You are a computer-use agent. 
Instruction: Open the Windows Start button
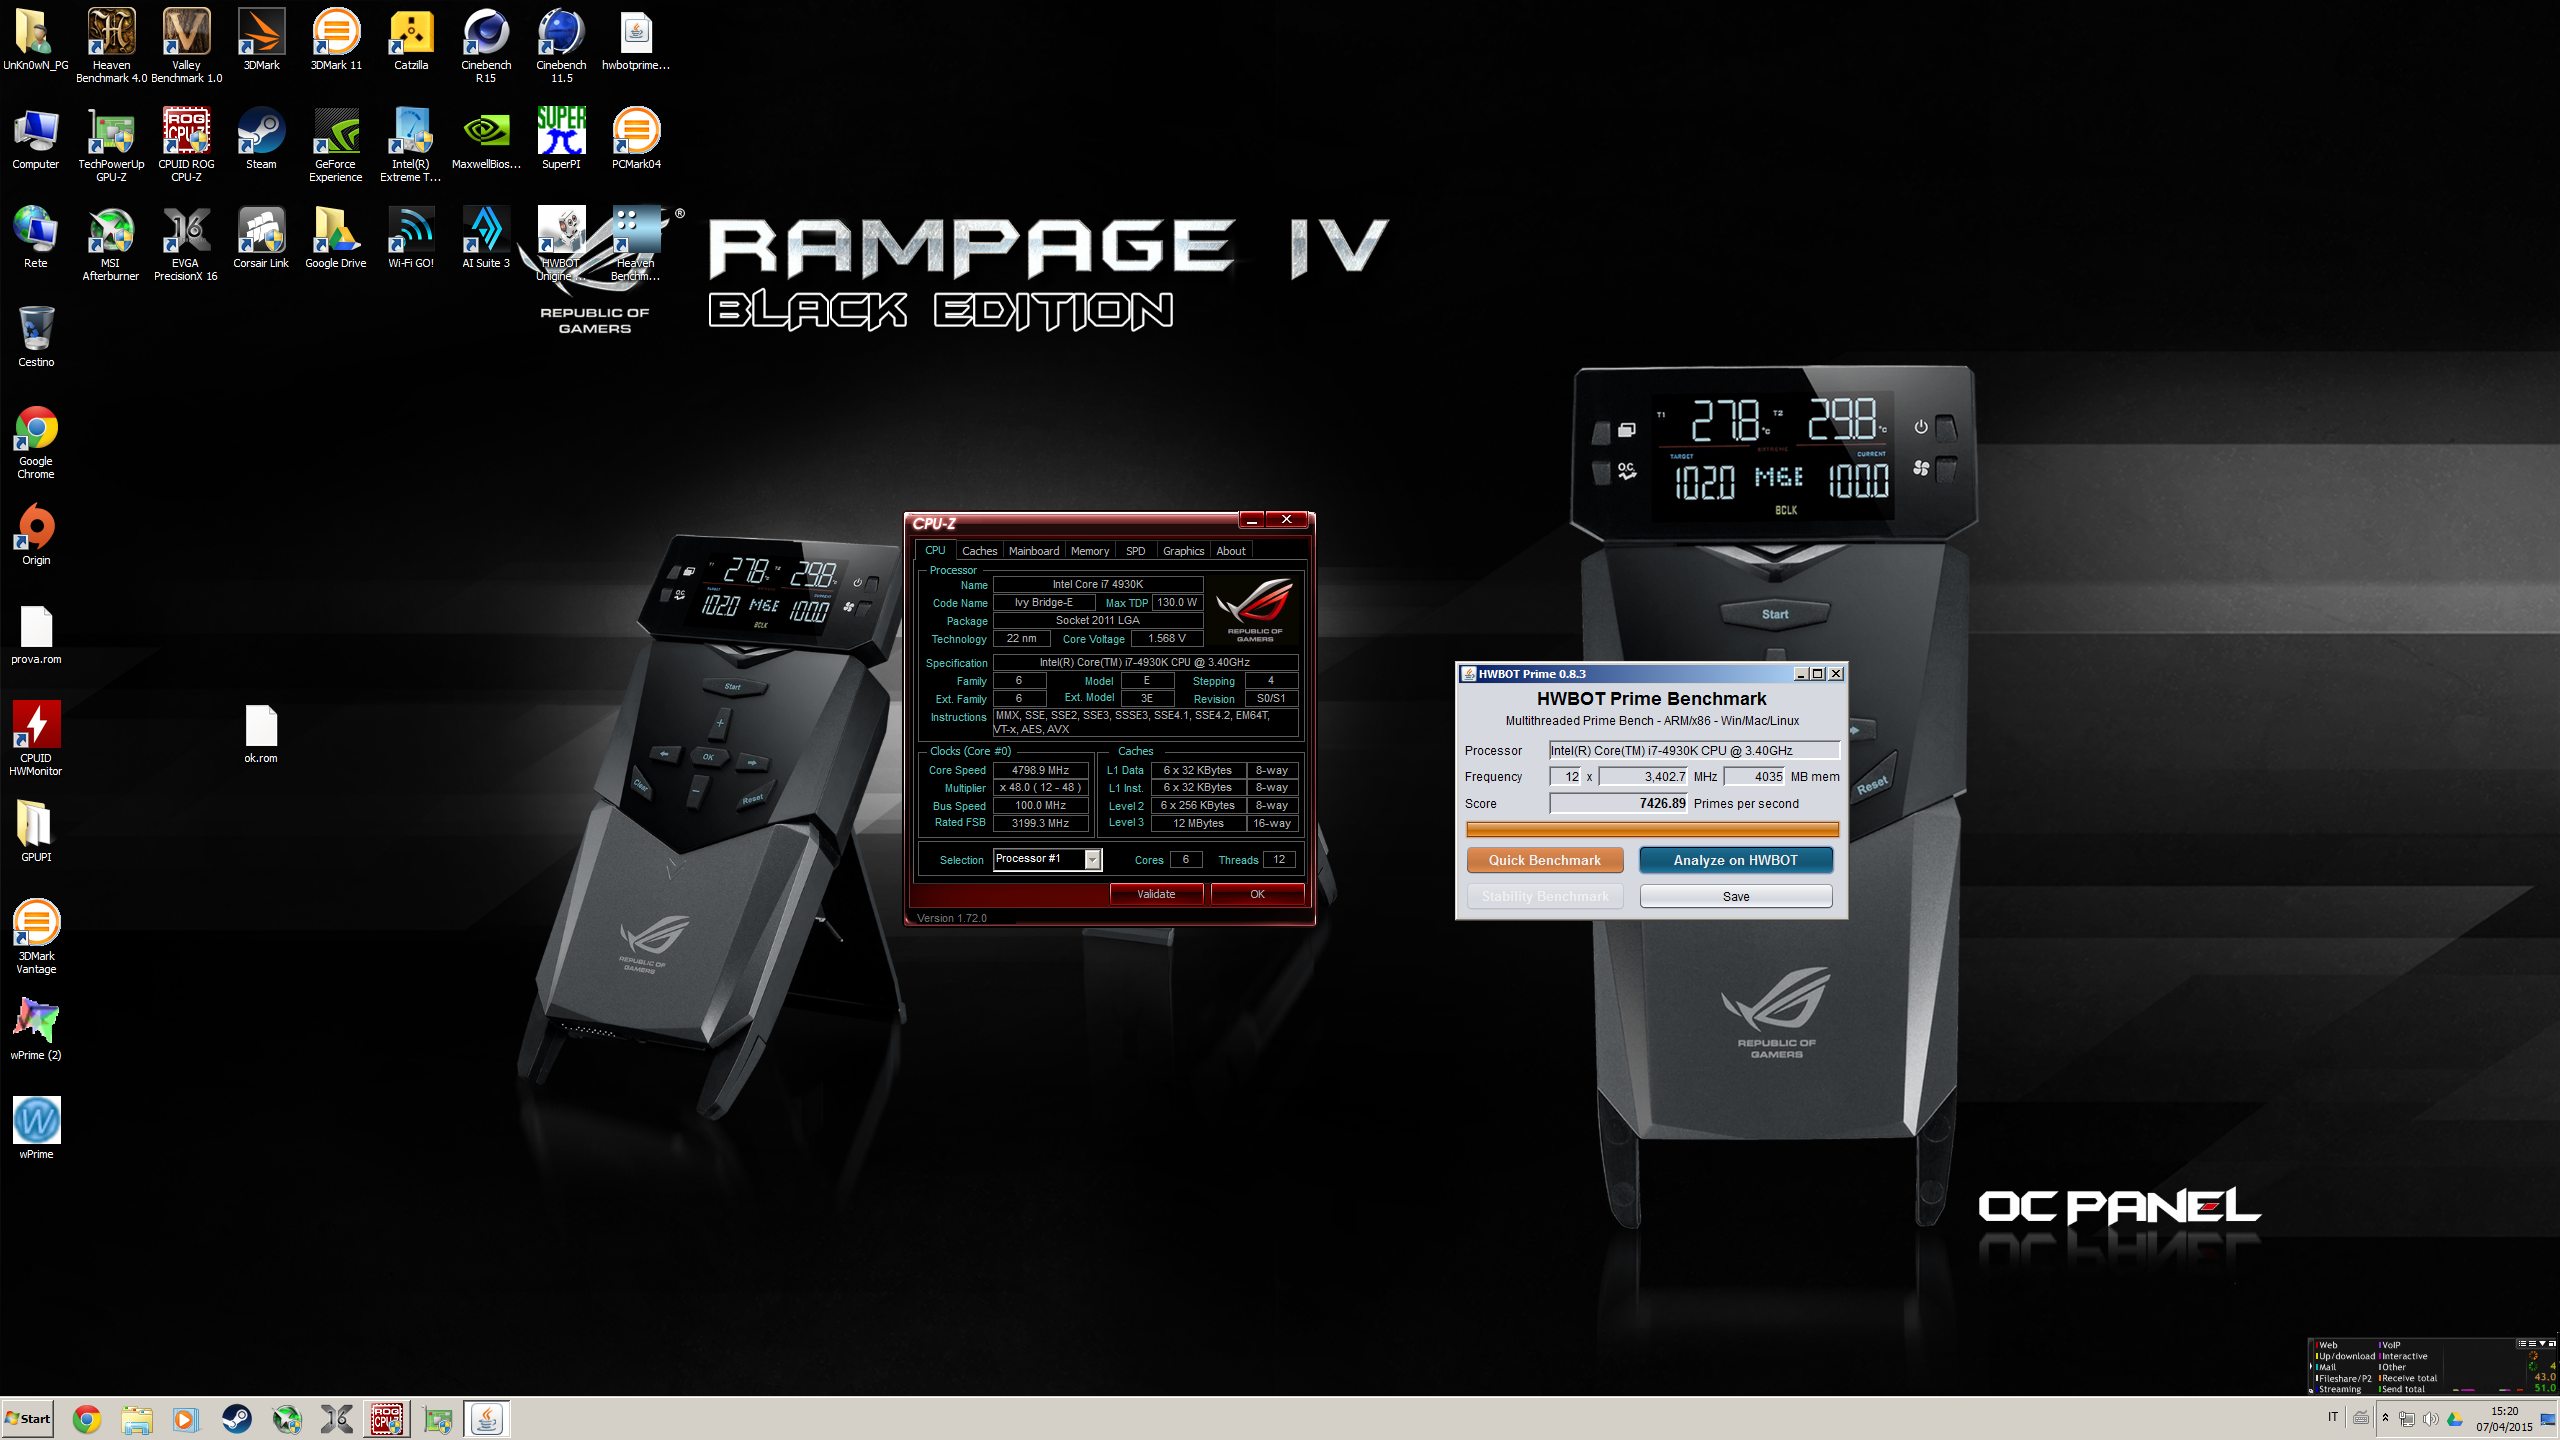[x=28, y=1418]
